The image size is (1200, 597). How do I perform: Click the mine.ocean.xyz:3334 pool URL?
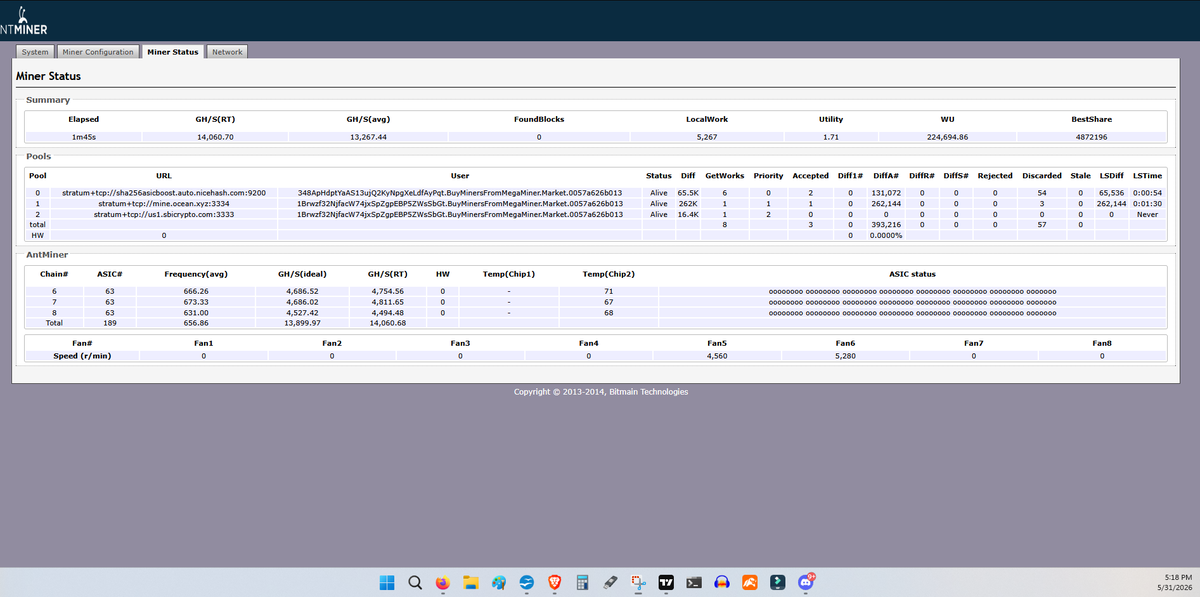point(164,203)
